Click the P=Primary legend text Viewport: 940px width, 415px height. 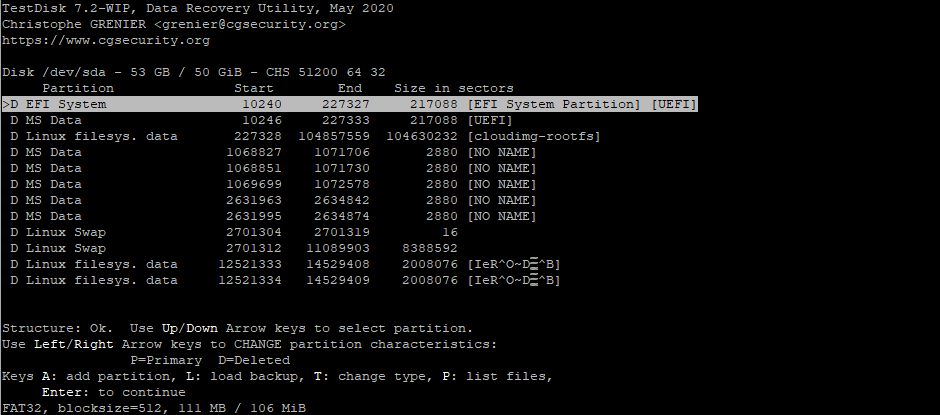[x=166, y=360]
